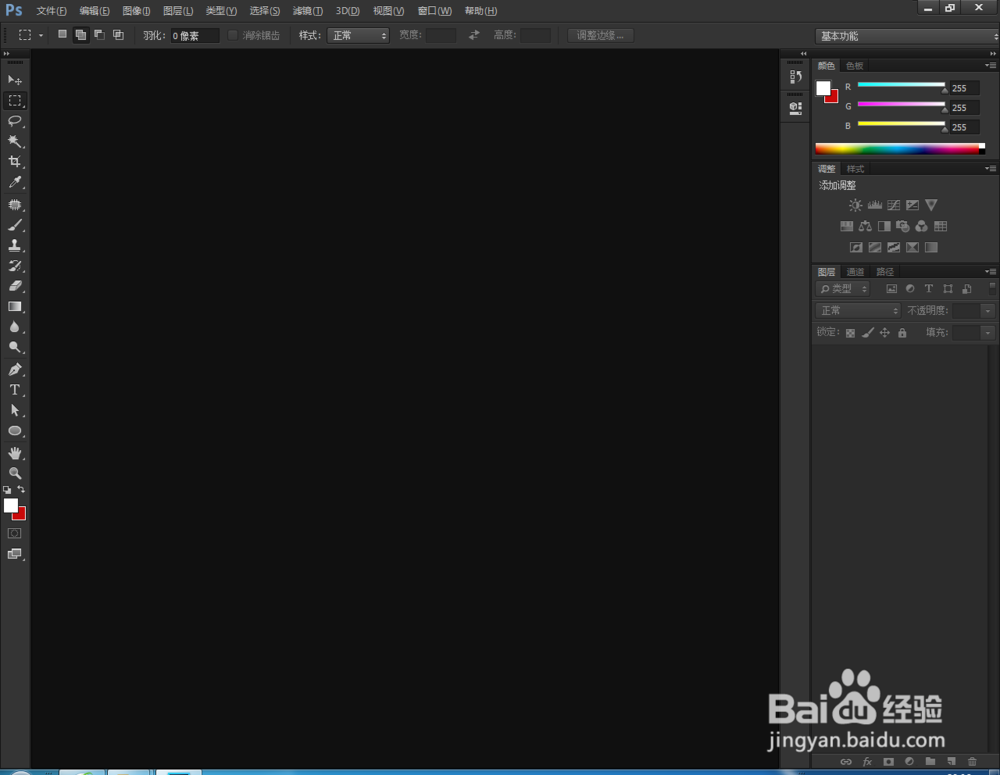The height and width of the screenshot is (775, 1000).
Task: Select the Crop tool
Action: pyautogui.click(x=15, y=161)
